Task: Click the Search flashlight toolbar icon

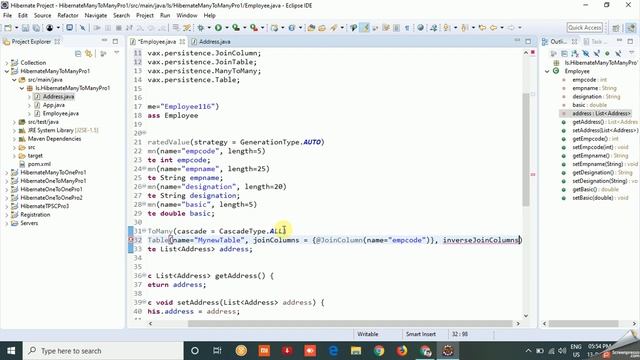Action: tap(333, 28)
